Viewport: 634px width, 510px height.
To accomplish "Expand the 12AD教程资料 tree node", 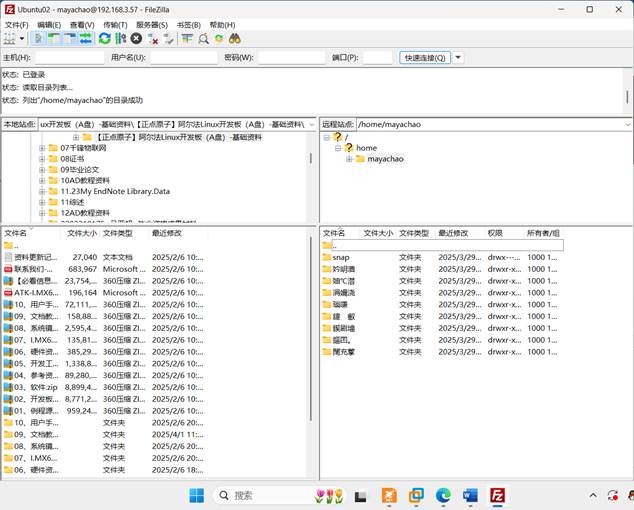I will [x=42, y=213].
